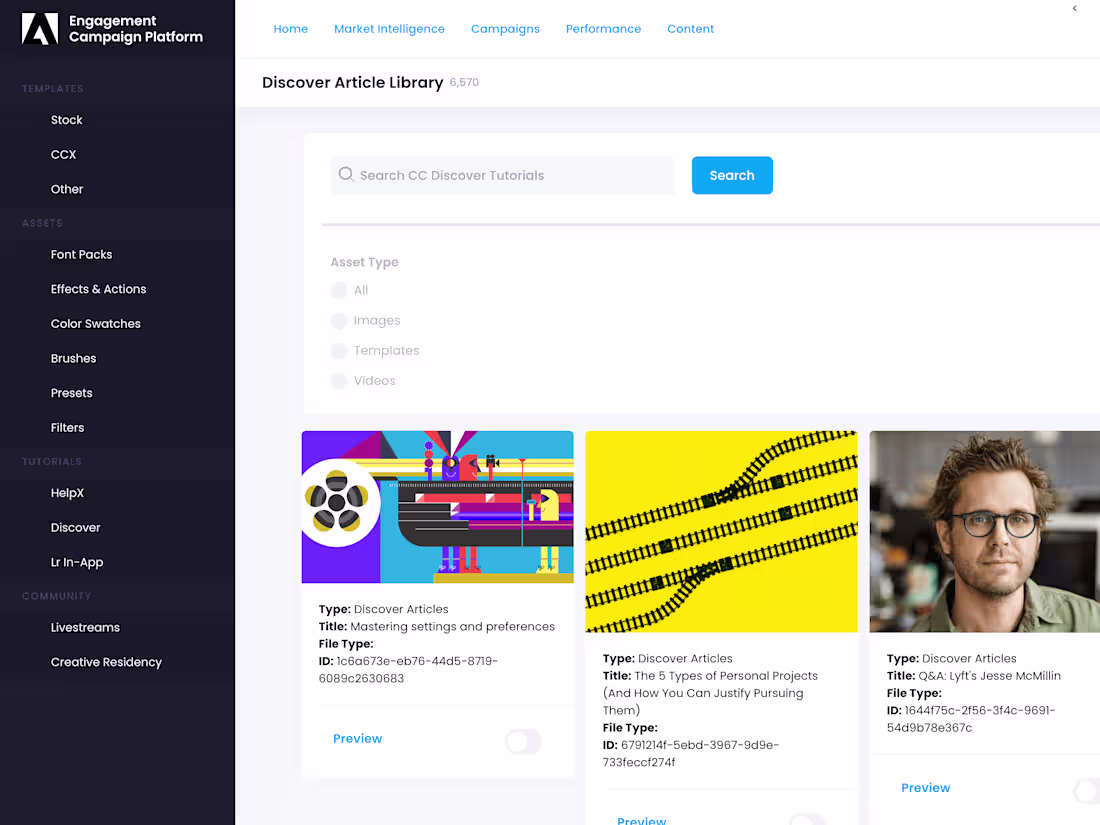This screenshot has height=825, width=1100.
Task: Open the Performance tab
Action: (603, 29)
